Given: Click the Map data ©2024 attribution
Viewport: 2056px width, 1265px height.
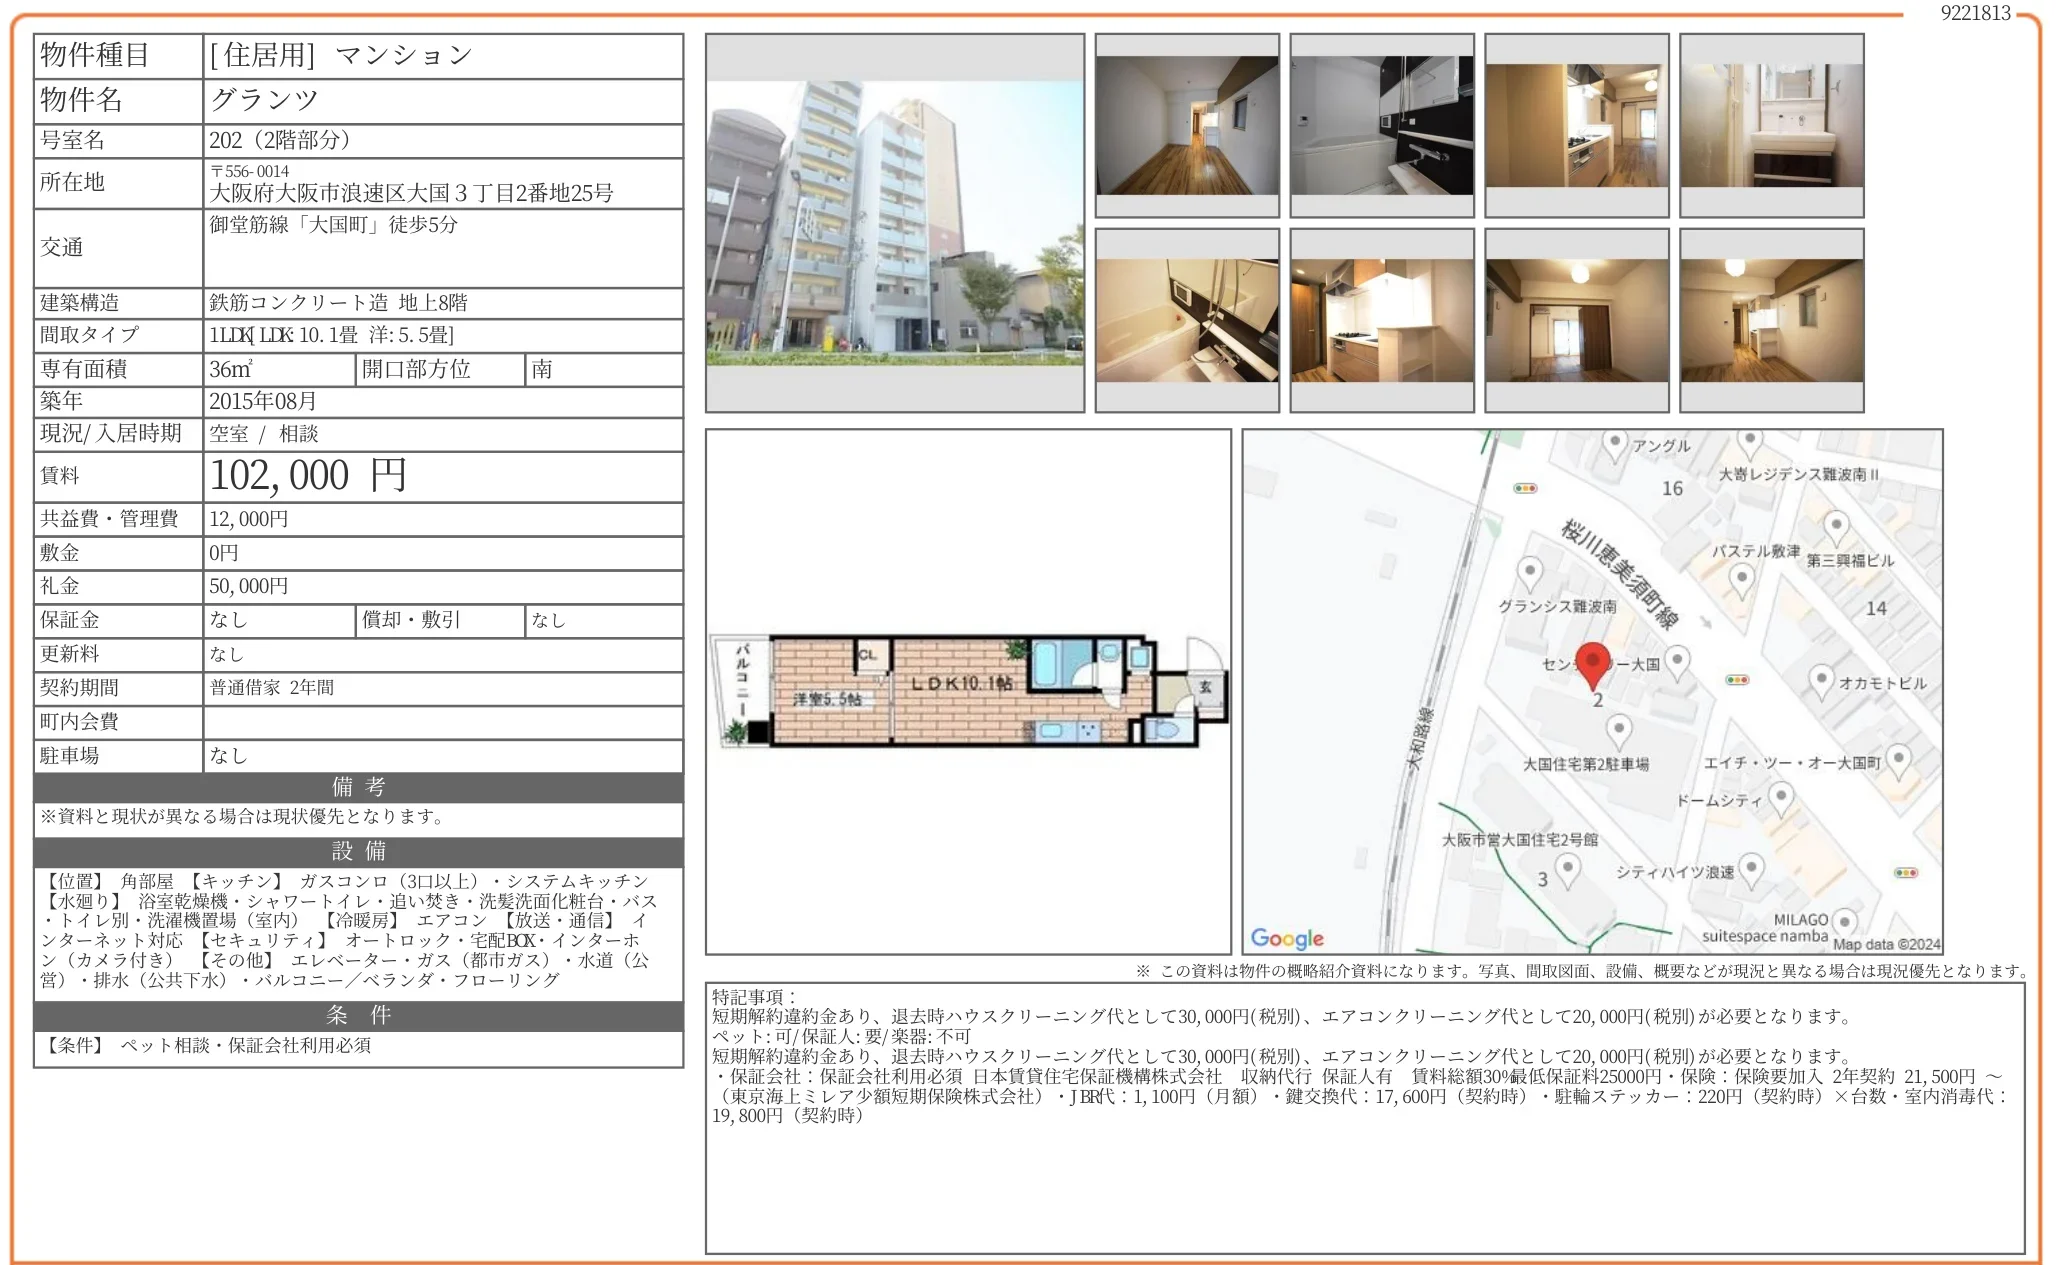Looking at the screenshot, I should click(1886, 944).
